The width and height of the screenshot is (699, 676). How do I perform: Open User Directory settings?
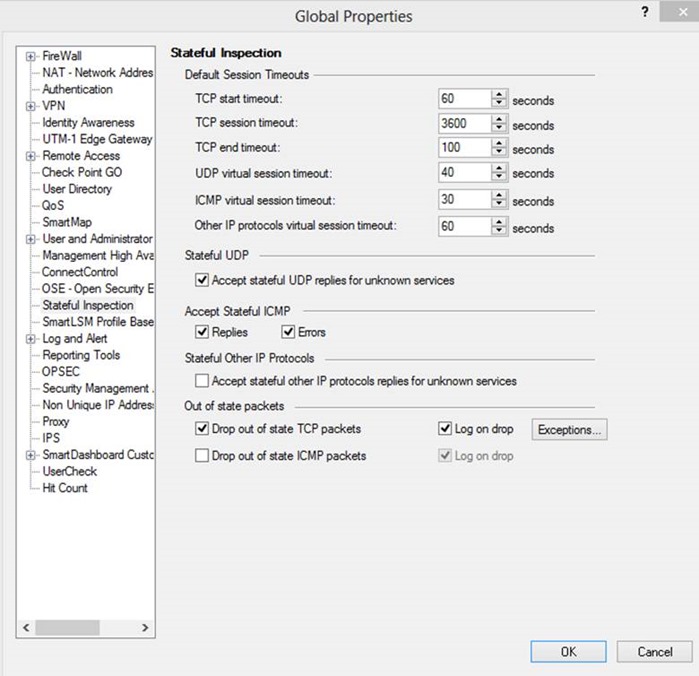click(77, 189)
